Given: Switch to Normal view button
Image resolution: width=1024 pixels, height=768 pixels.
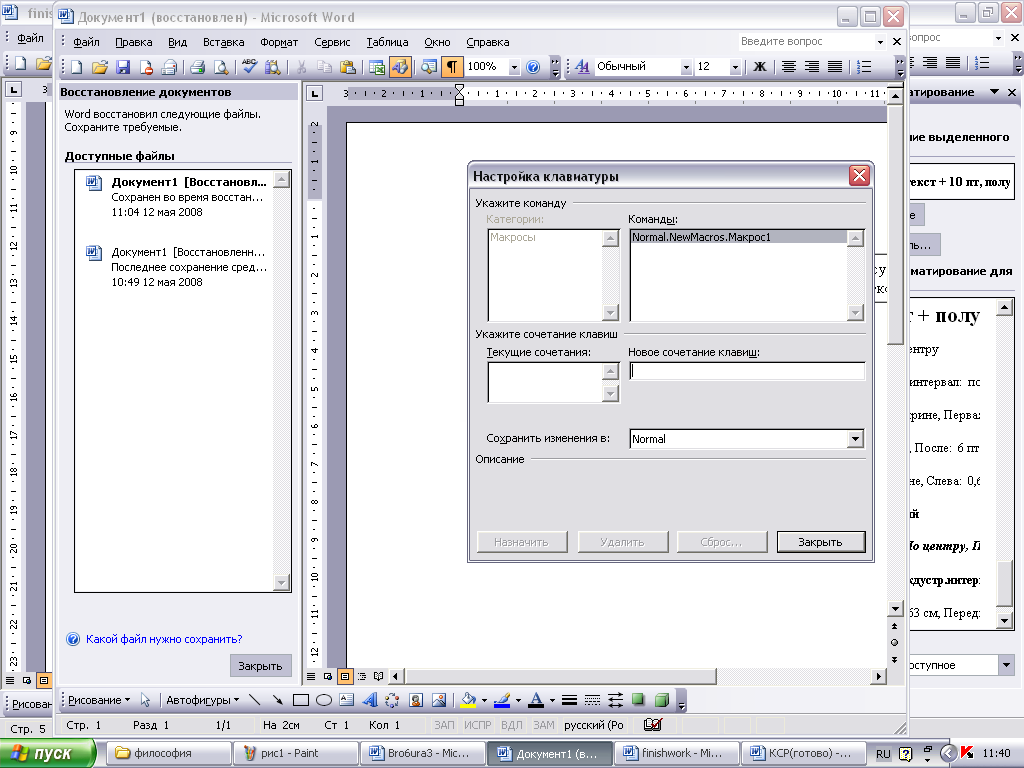Looking at the screenshot, I should pyautogui.click(x=312, y=677).
